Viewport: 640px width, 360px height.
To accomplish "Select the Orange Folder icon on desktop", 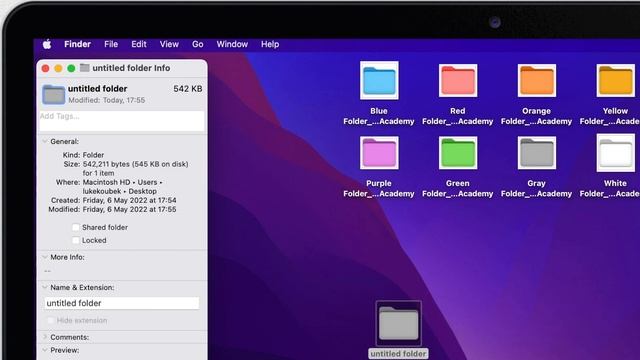I will click(537, 80).
